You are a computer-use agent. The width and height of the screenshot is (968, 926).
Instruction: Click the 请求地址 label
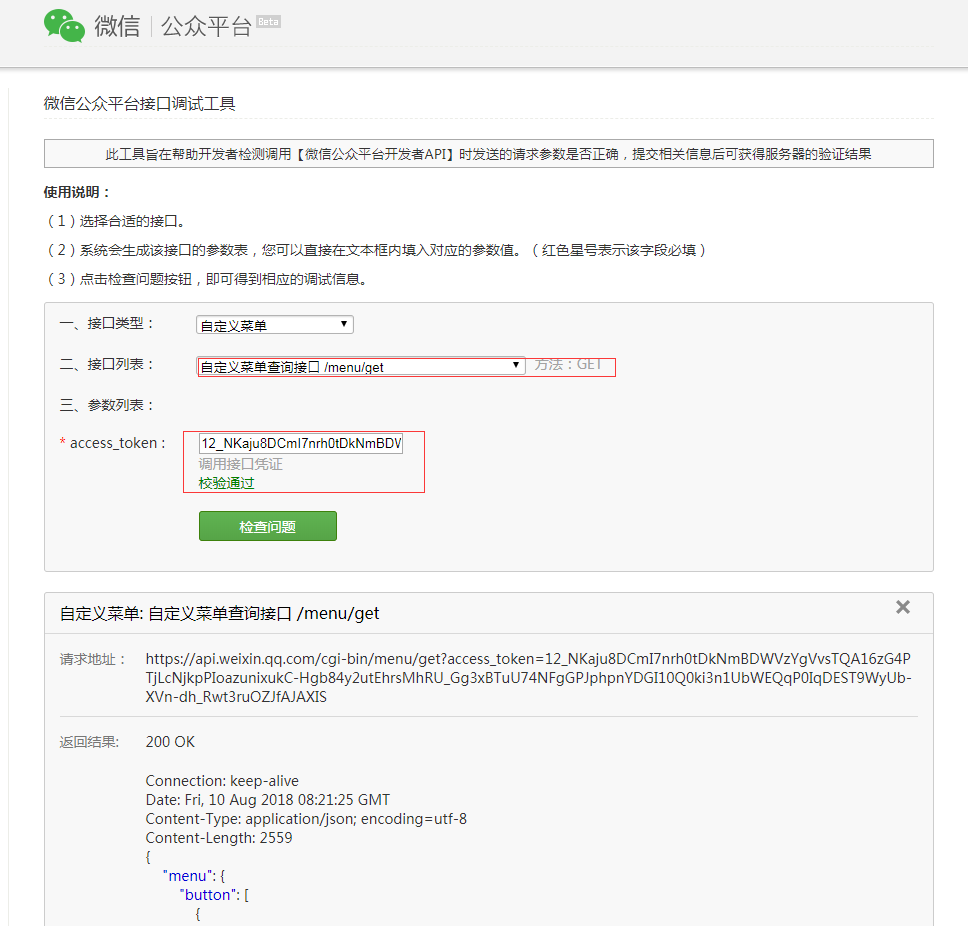(93, 659)
